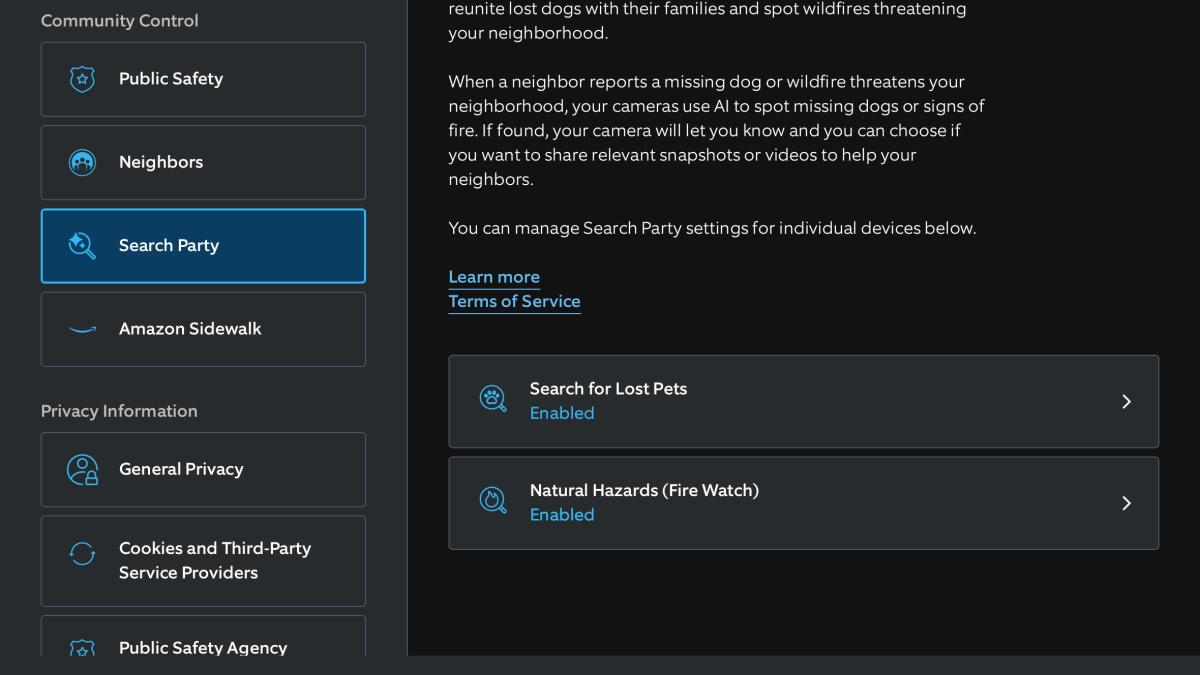Expand Natural Hazards chevron arrow
1200x675 pixels.
click(1126, 503)
